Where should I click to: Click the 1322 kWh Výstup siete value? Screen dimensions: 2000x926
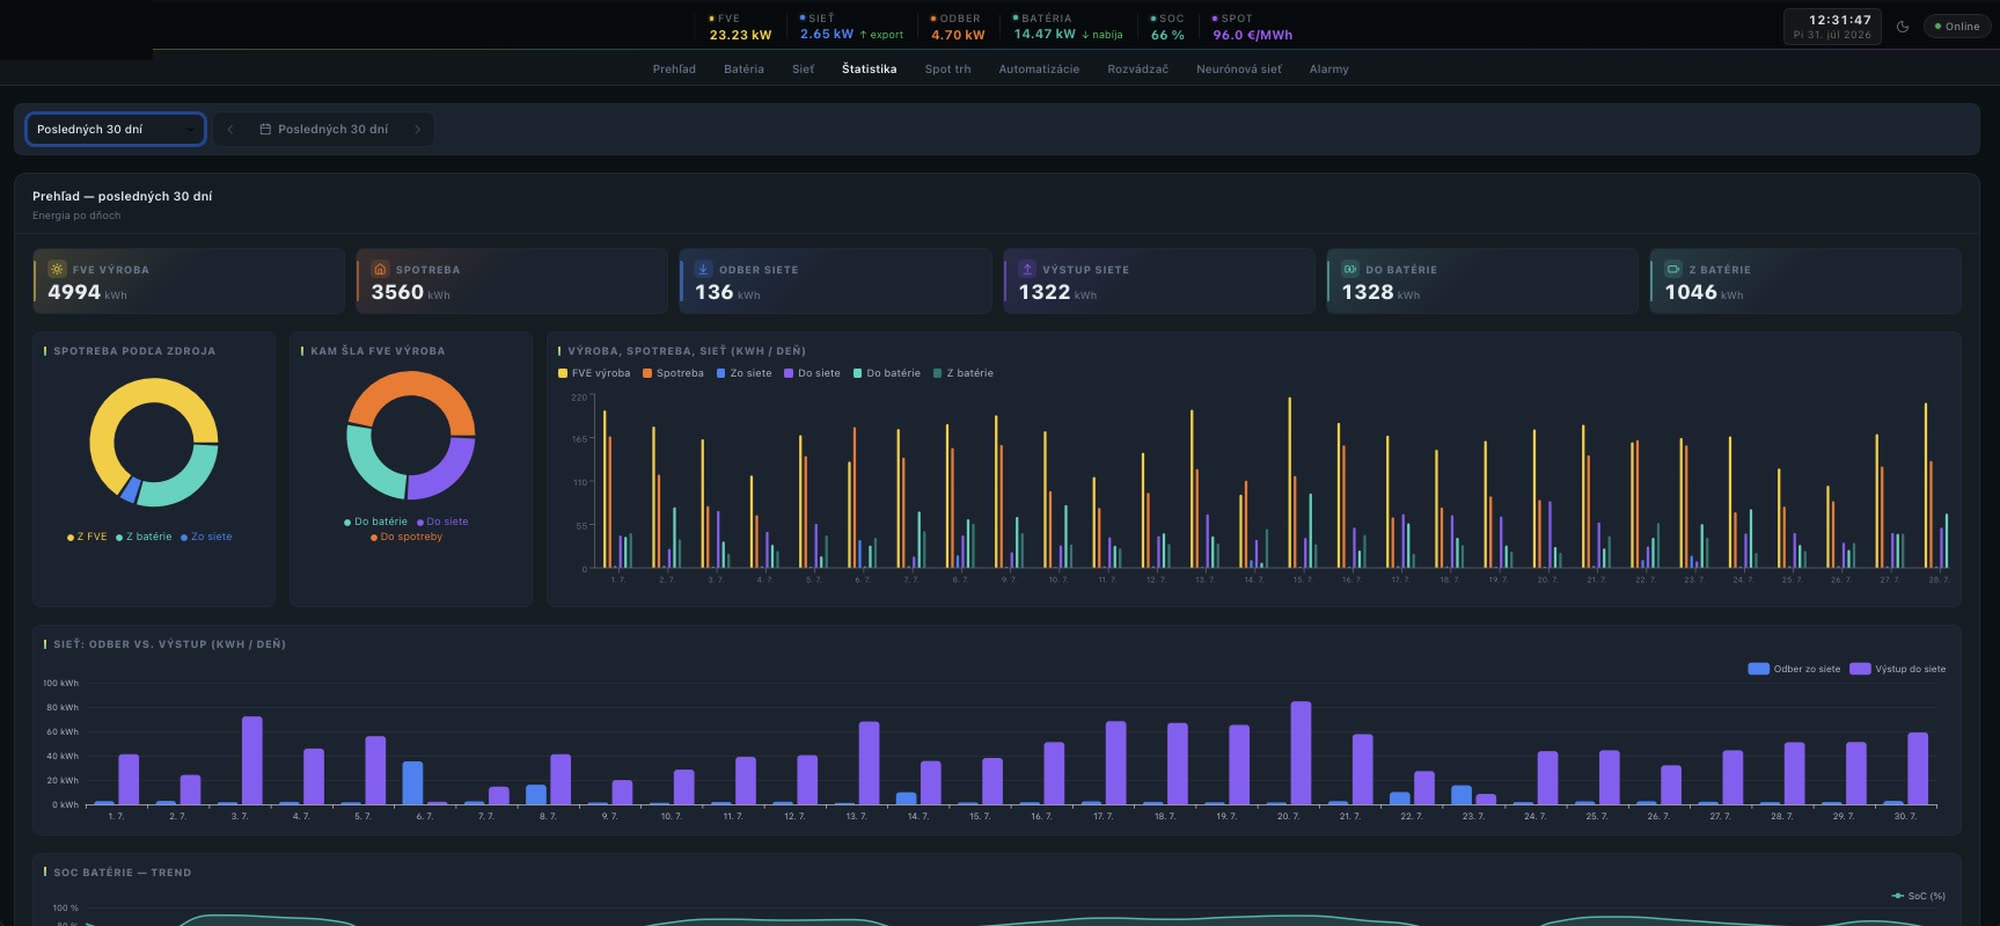pyautogui.click(x=1057, y=292)
